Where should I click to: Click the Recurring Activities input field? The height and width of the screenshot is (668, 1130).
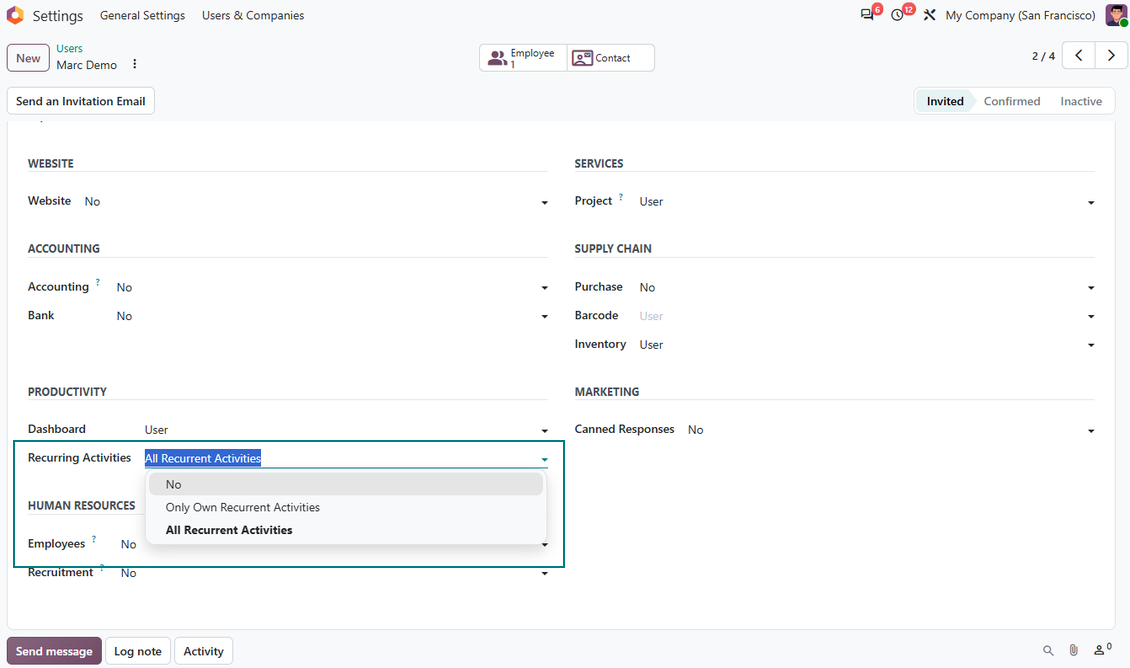(x=346, y=458)
